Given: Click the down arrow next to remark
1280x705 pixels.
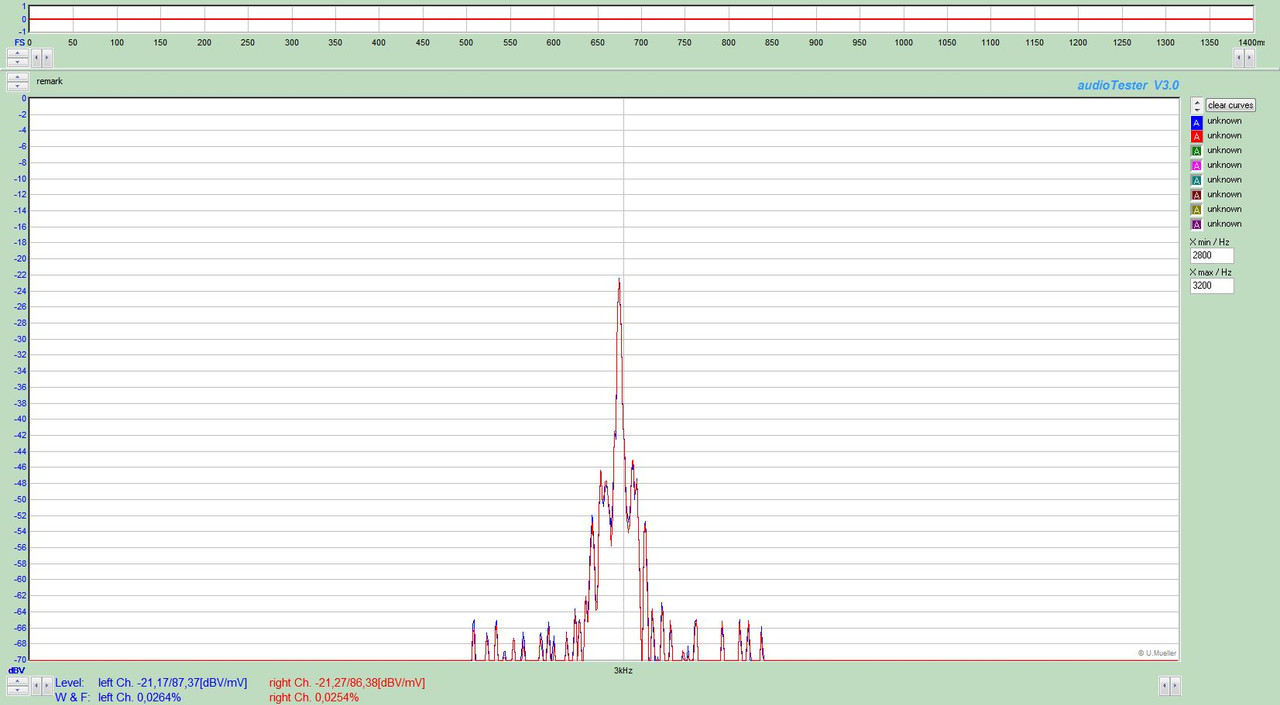Looking at the screenshot, I should [17, 86].
